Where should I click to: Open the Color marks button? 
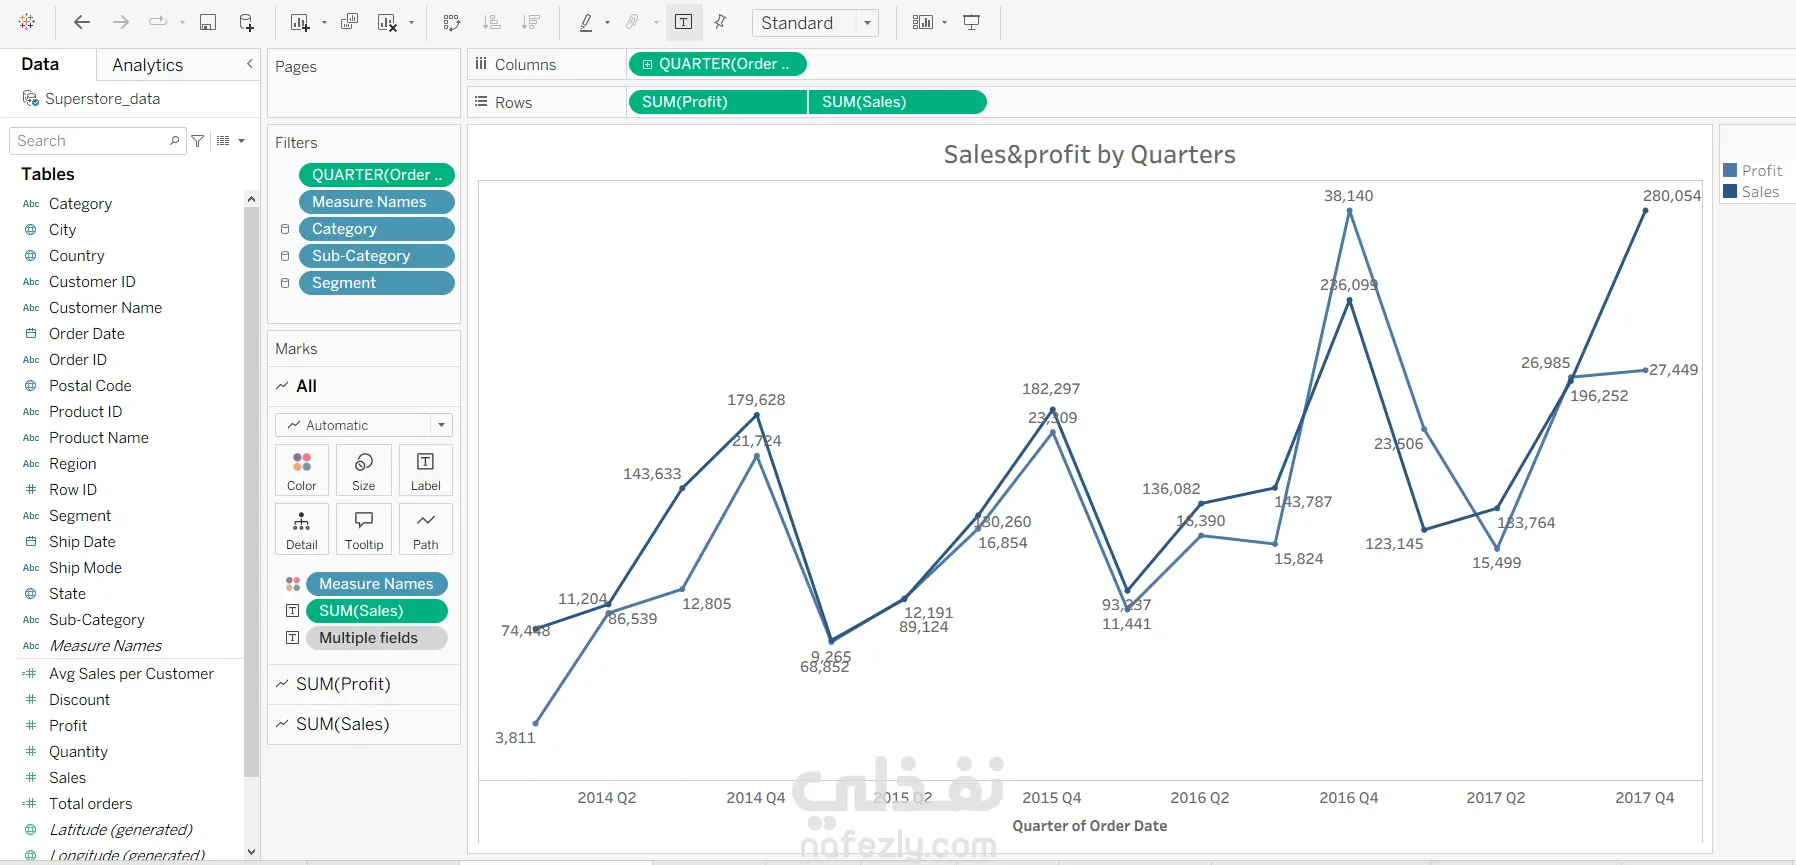point(302,470)
